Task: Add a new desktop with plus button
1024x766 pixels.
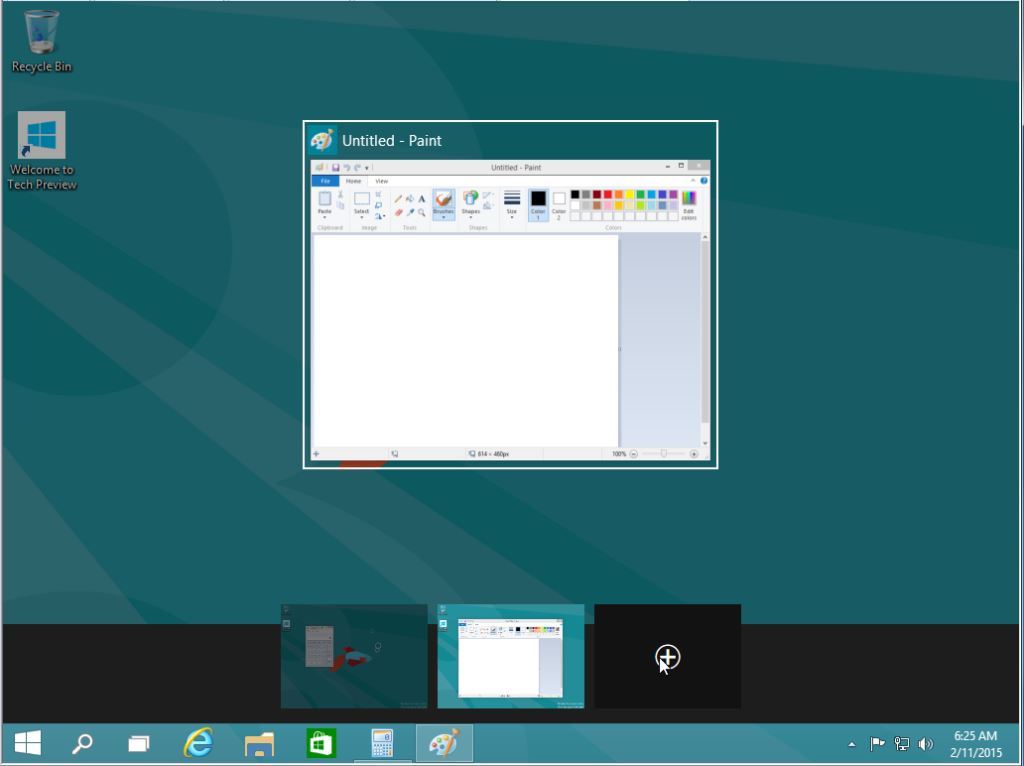Action: pos(667,656)
